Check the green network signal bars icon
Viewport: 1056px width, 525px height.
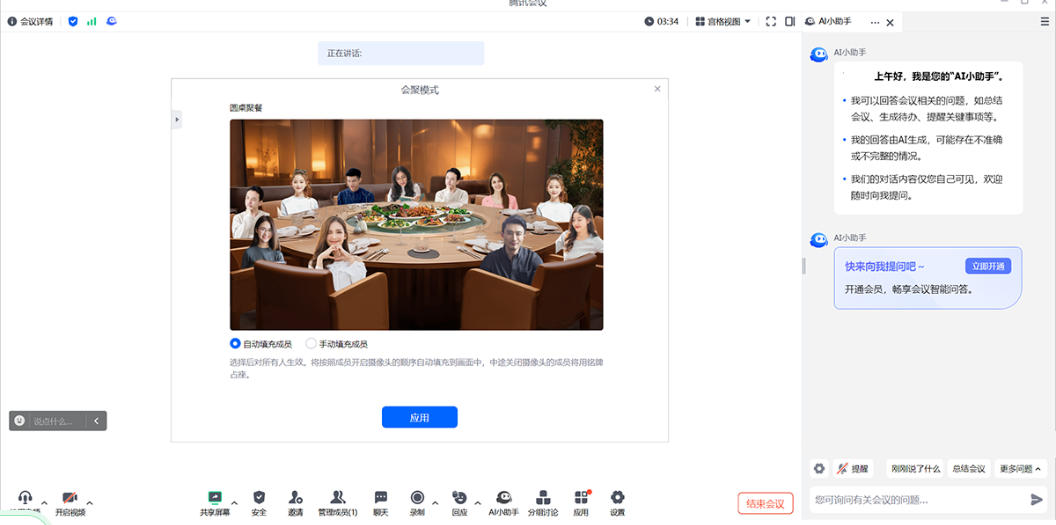tap(92, 22)
